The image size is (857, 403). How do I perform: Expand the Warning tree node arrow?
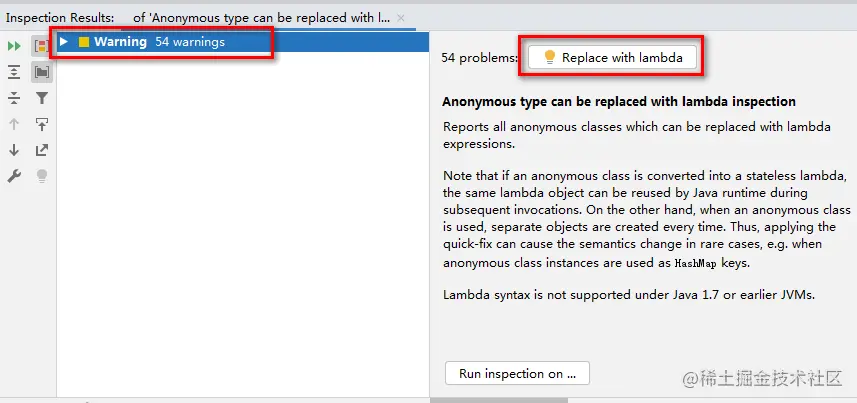(x=64, y=42)
